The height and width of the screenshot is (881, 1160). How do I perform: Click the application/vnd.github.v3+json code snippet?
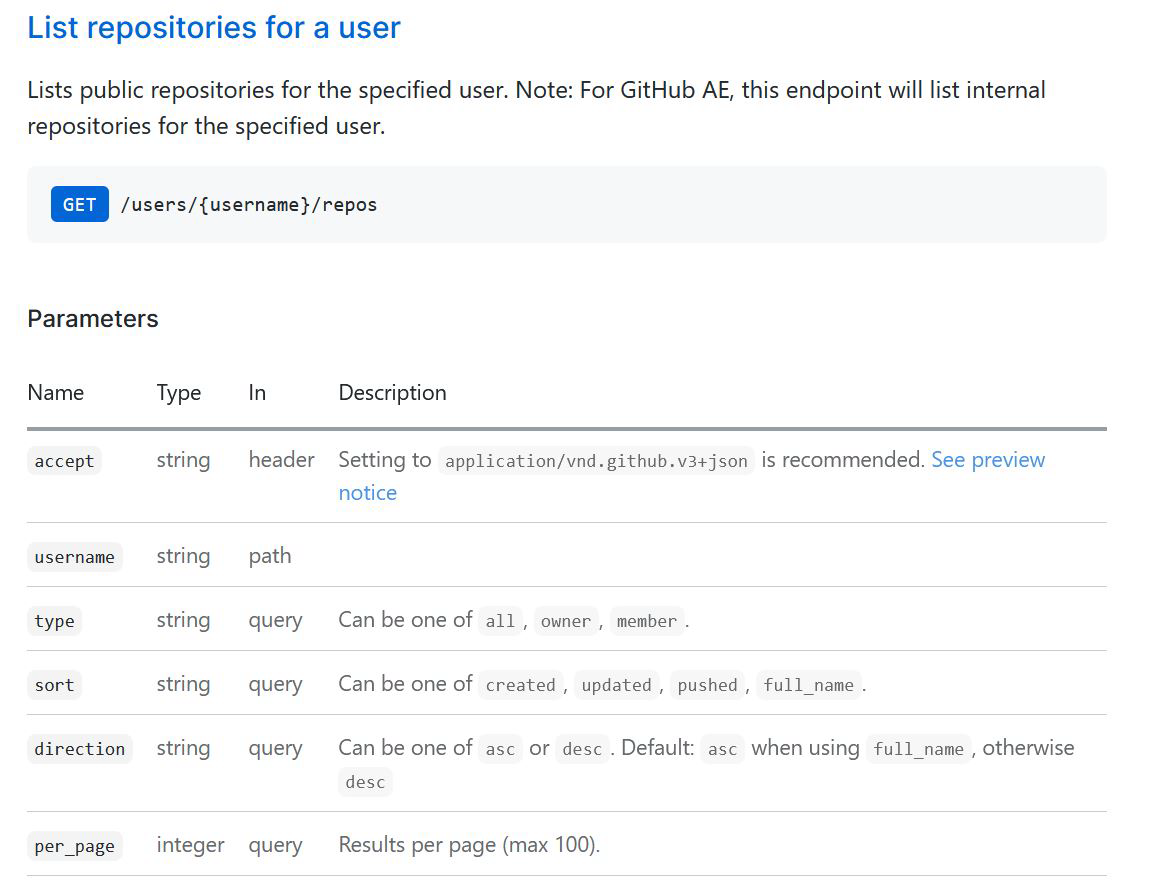[x=596, y=461]
